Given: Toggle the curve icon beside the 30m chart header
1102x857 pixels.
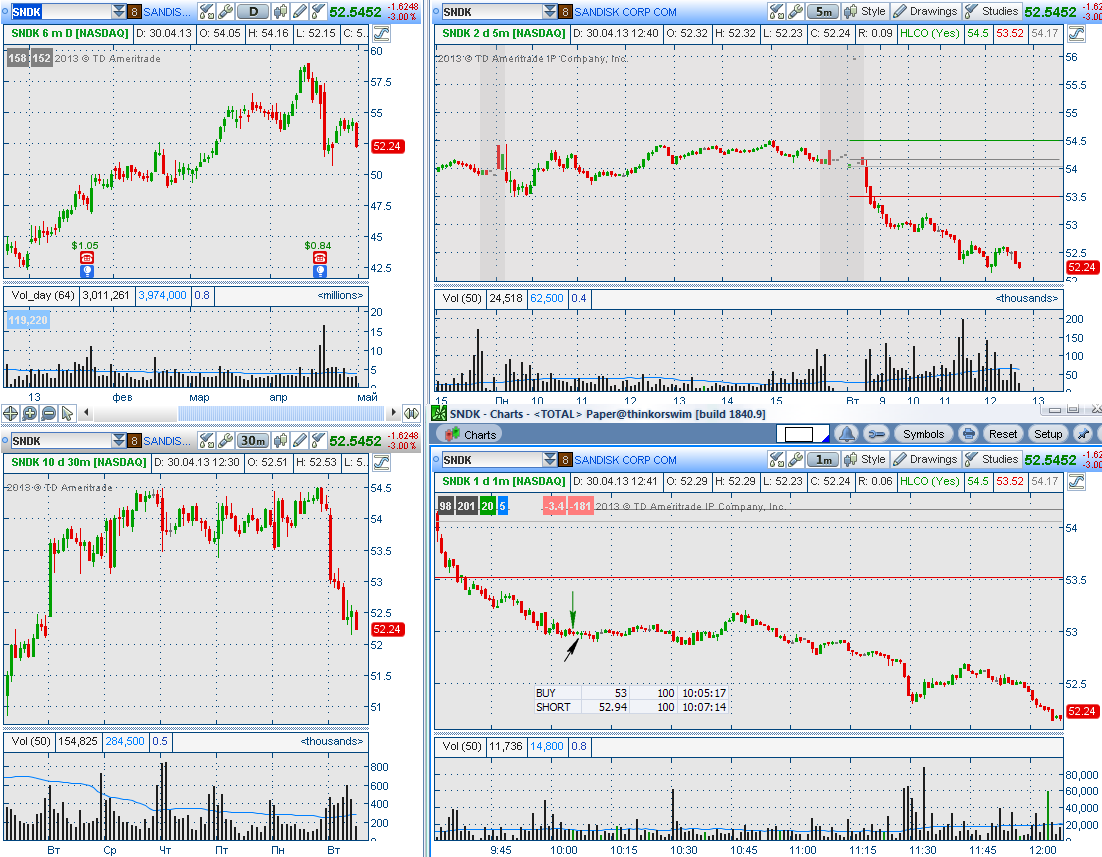Looking at the screenshot, I should pos(382,462).
